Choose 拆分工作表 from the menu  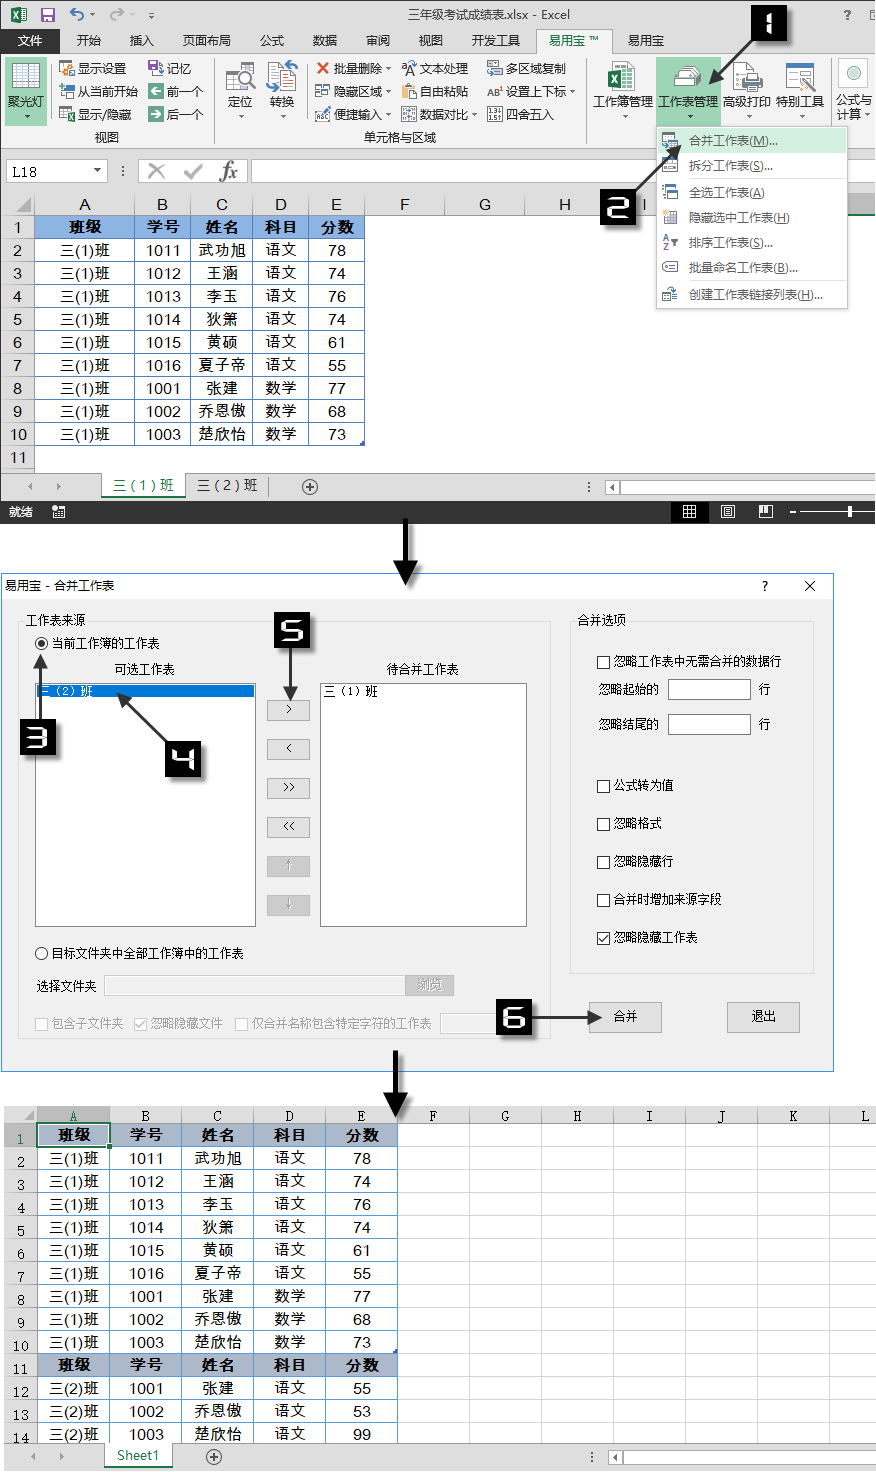pos(752,166)
